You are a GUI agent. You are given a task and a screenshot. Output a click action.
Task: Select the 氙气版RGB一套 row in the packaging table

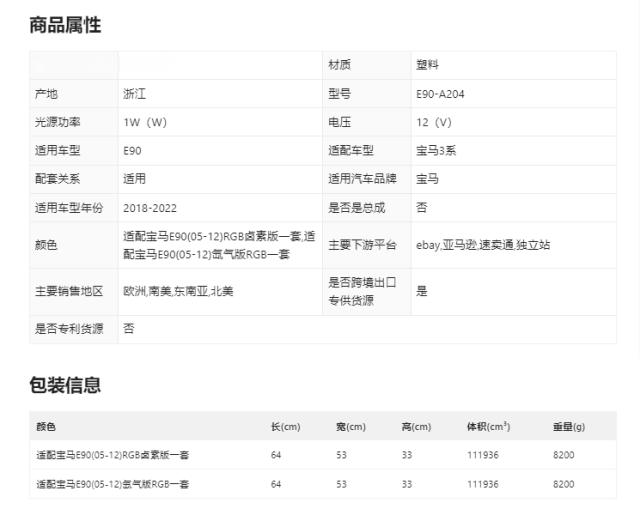112,484
